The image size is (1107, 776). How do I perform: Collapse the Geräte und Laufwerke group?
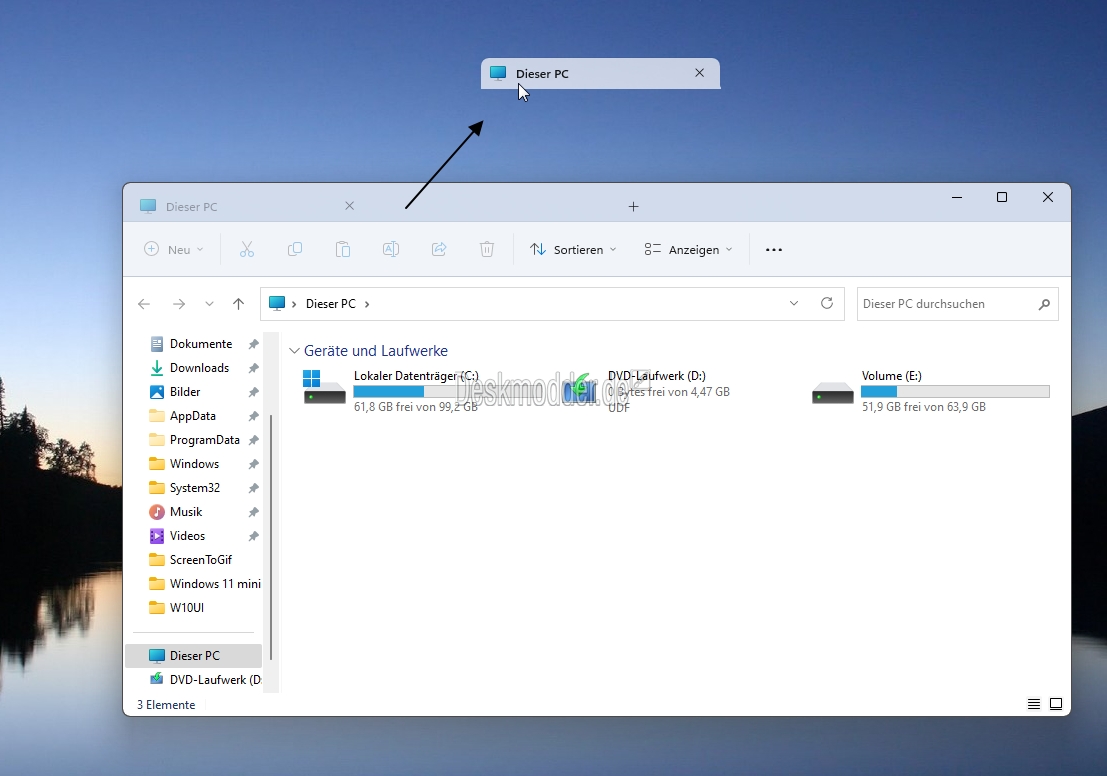tap(294, 351)
